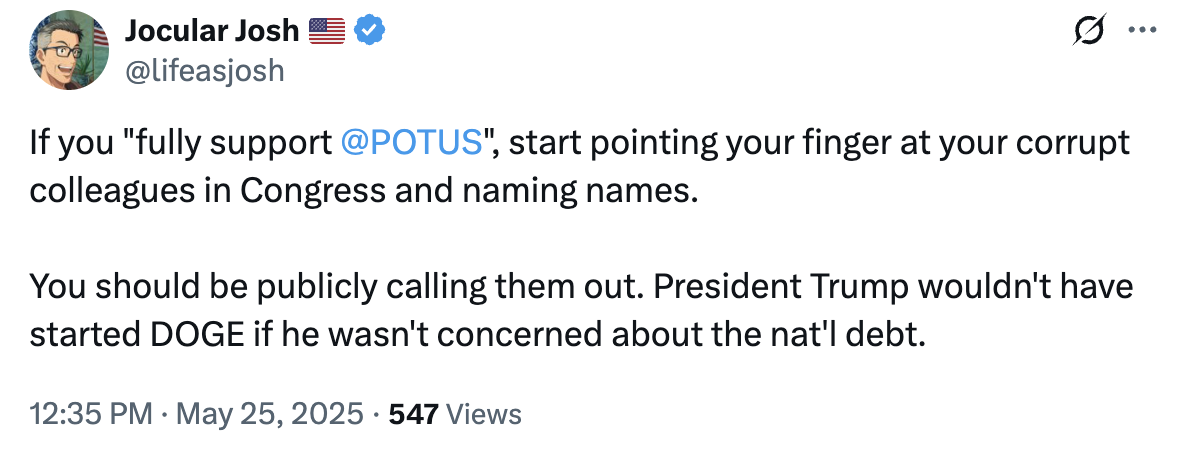Click the 12:35 PM timestamp
The width and height of the screenshot is (1192, 466).
90,414
